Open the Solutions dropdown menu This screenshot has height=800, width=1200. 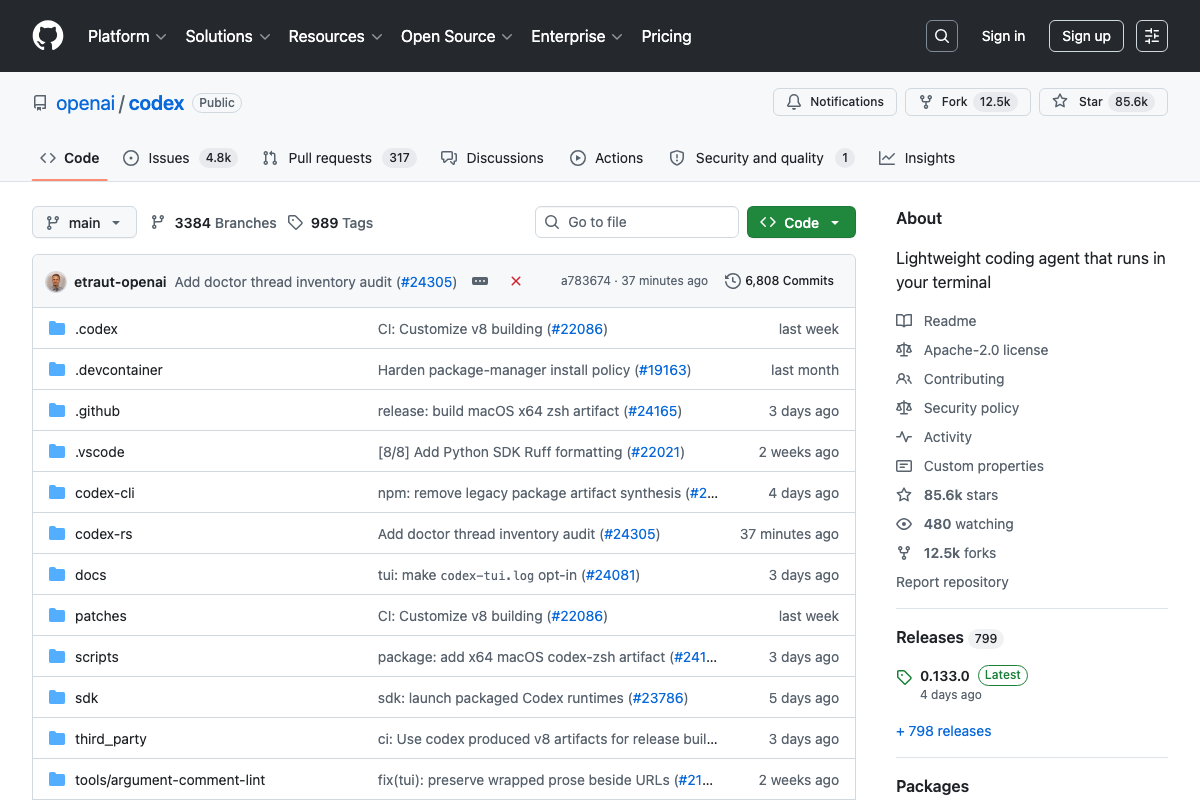[228, 36]
